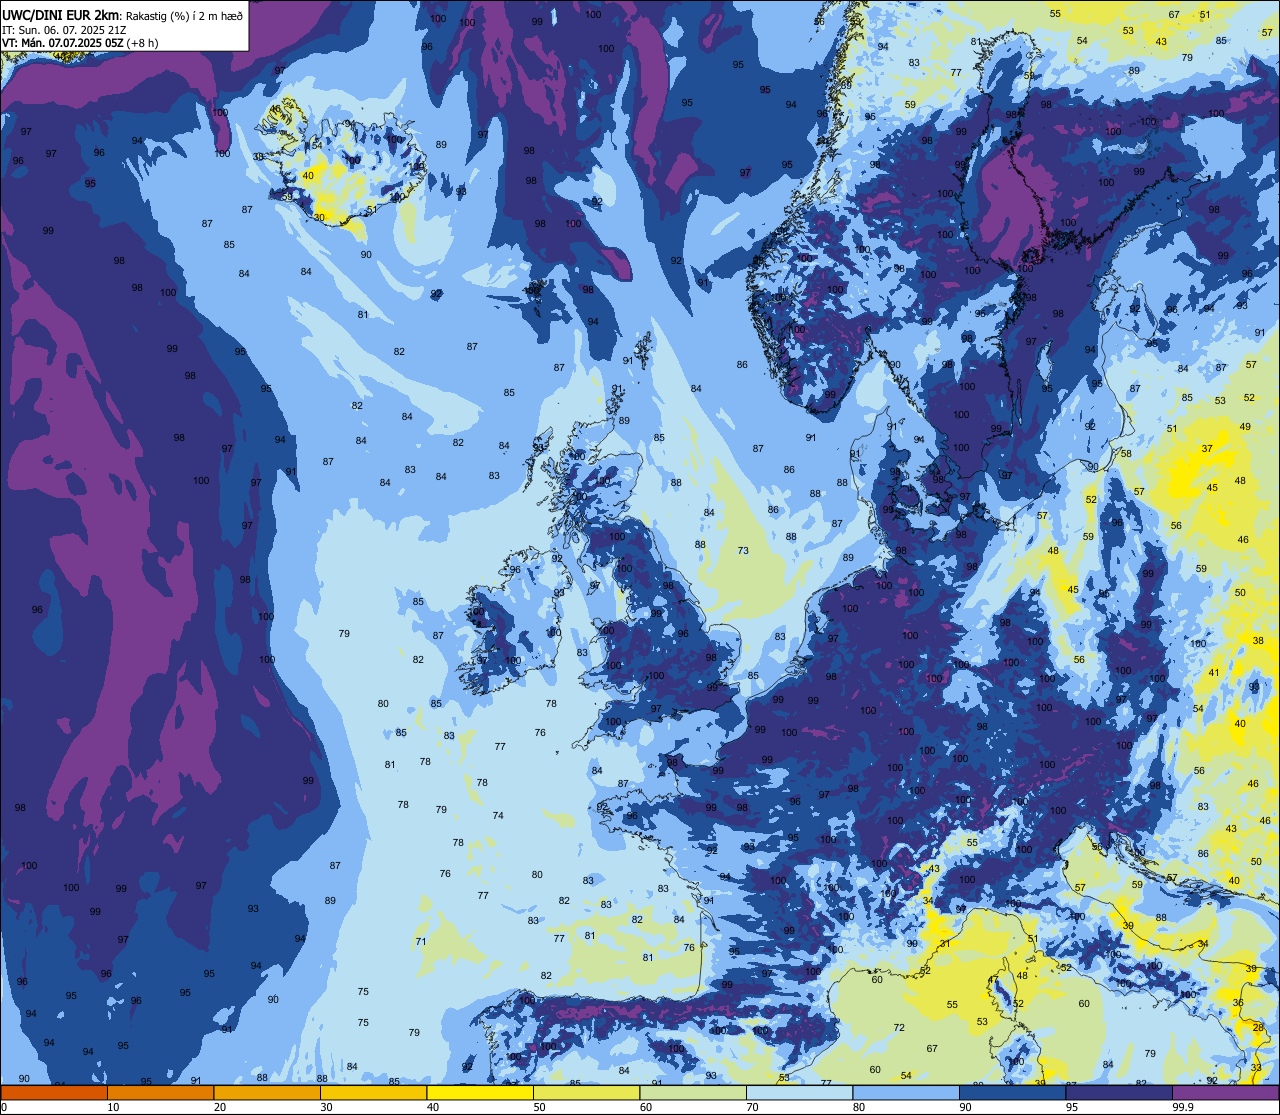The width and height of the screenshot is (1280, 1115).
Task: Click the value 71 on the pale green Atlantic patch
Action: pos(421,942)
